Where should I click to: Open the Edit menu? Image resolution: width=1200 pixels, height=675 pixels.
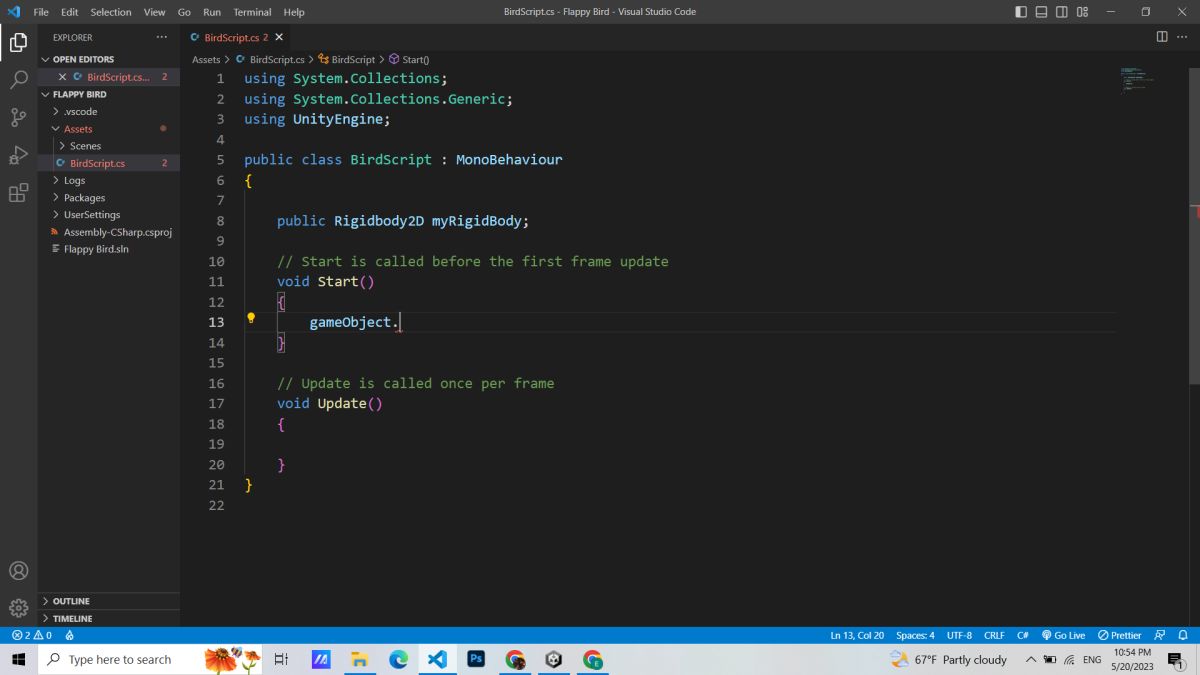[69, 12]
